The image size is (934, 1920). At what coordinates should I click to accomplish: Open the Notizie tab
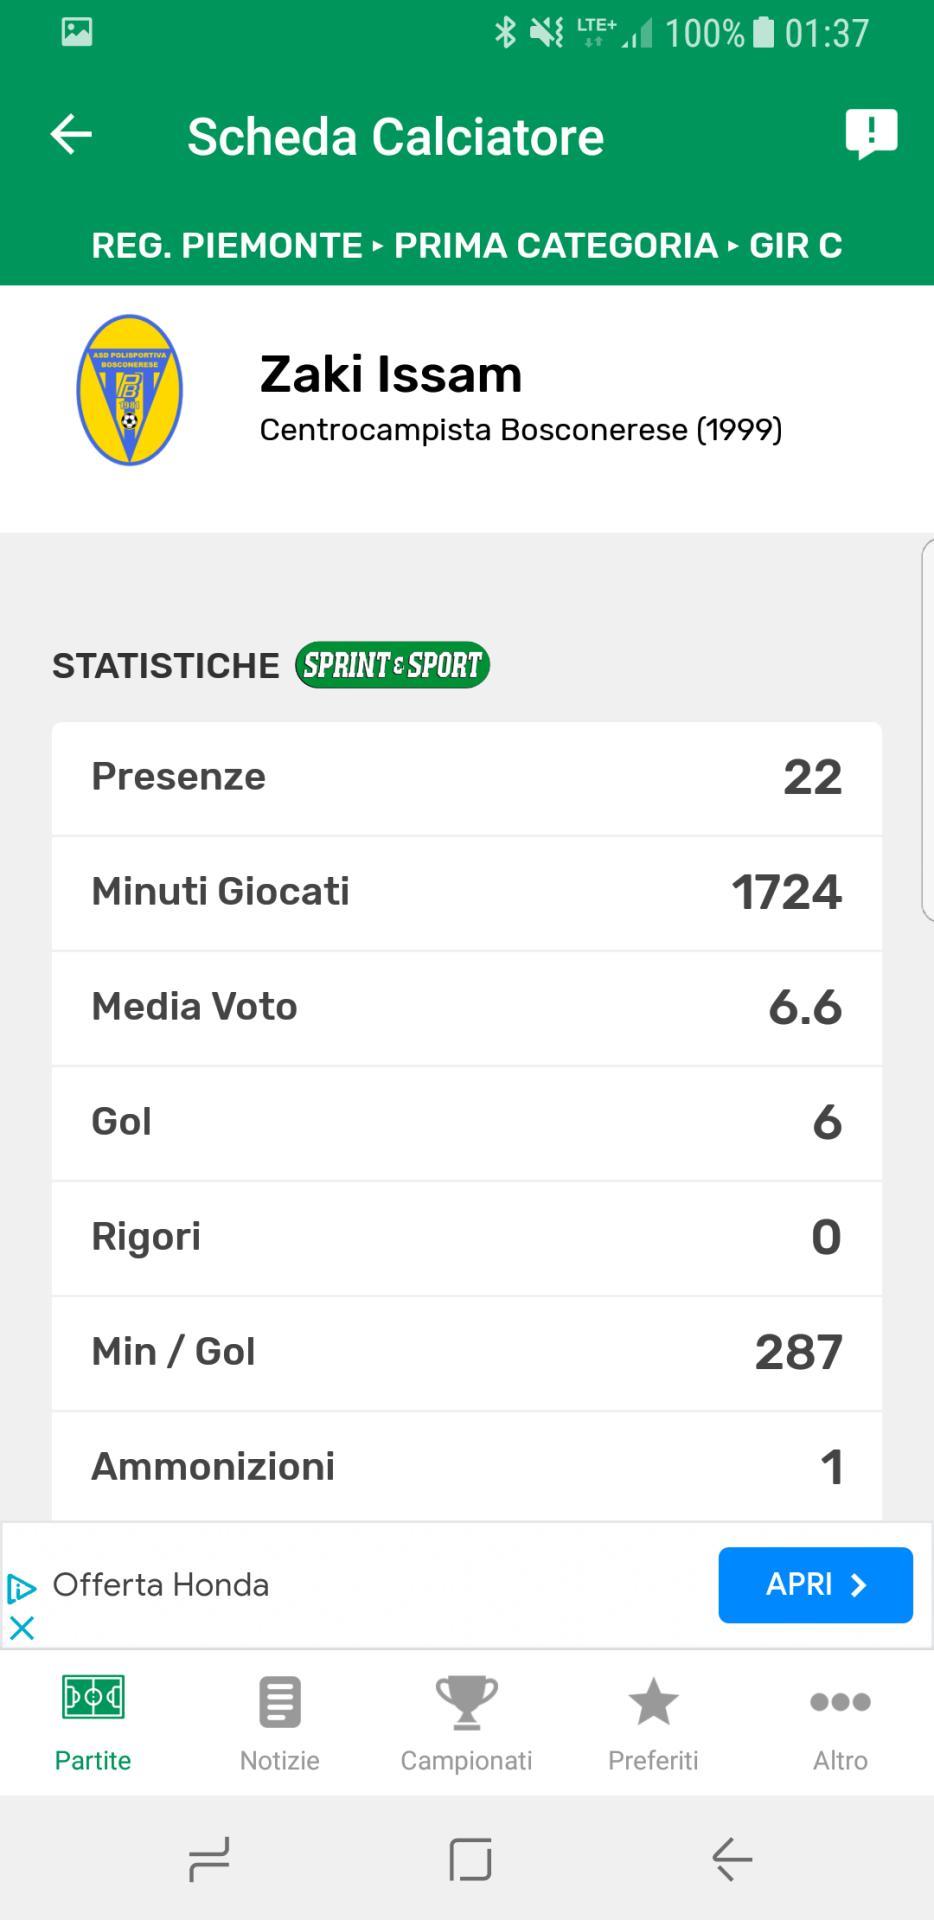(280, 1722)
